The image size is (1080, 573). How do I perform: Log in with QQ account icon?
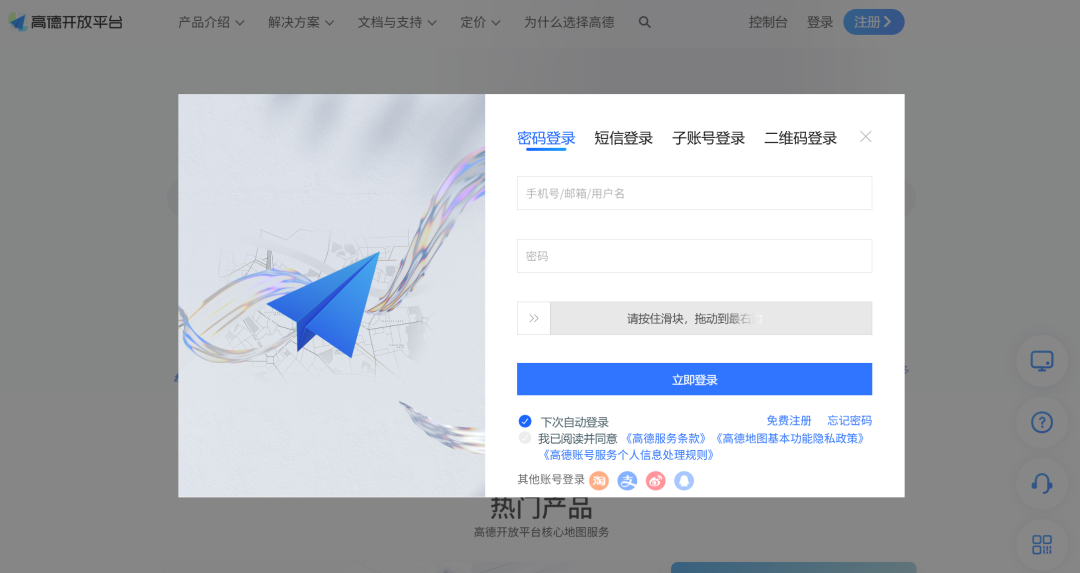[684, 481]
